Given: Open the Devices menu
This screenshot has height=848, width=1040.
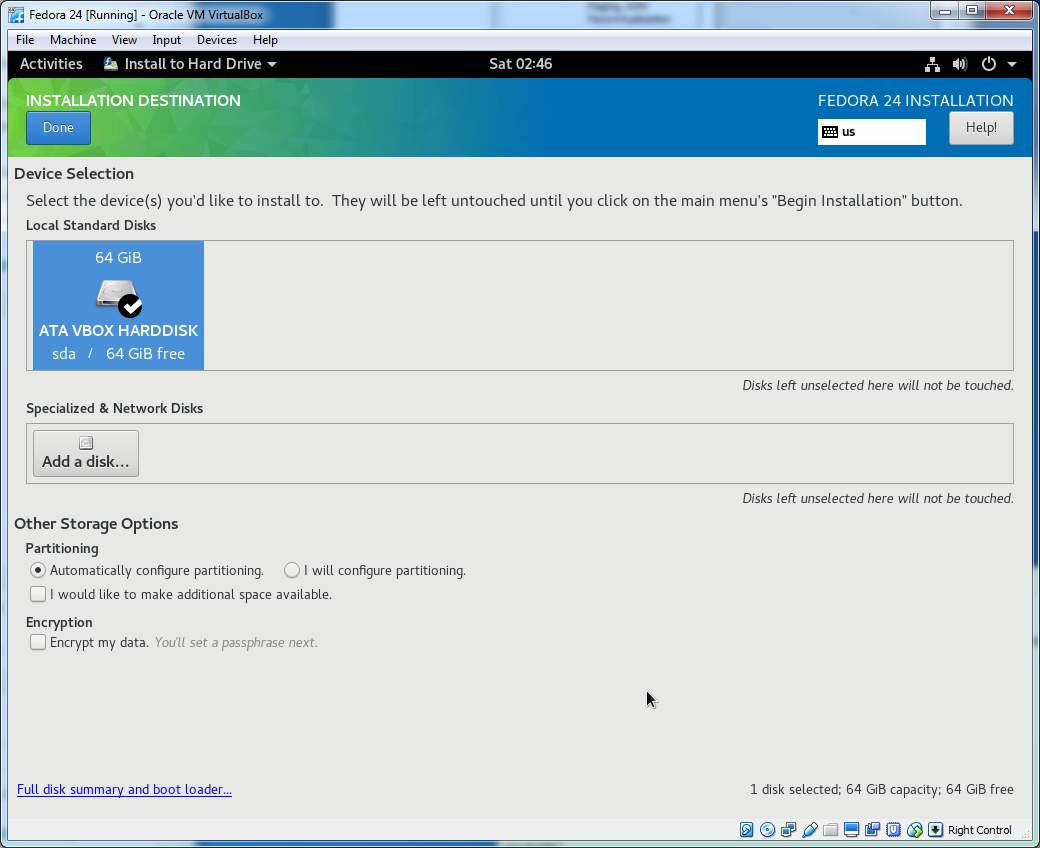Looking at the screenshot, I should [x=217, y=40].
